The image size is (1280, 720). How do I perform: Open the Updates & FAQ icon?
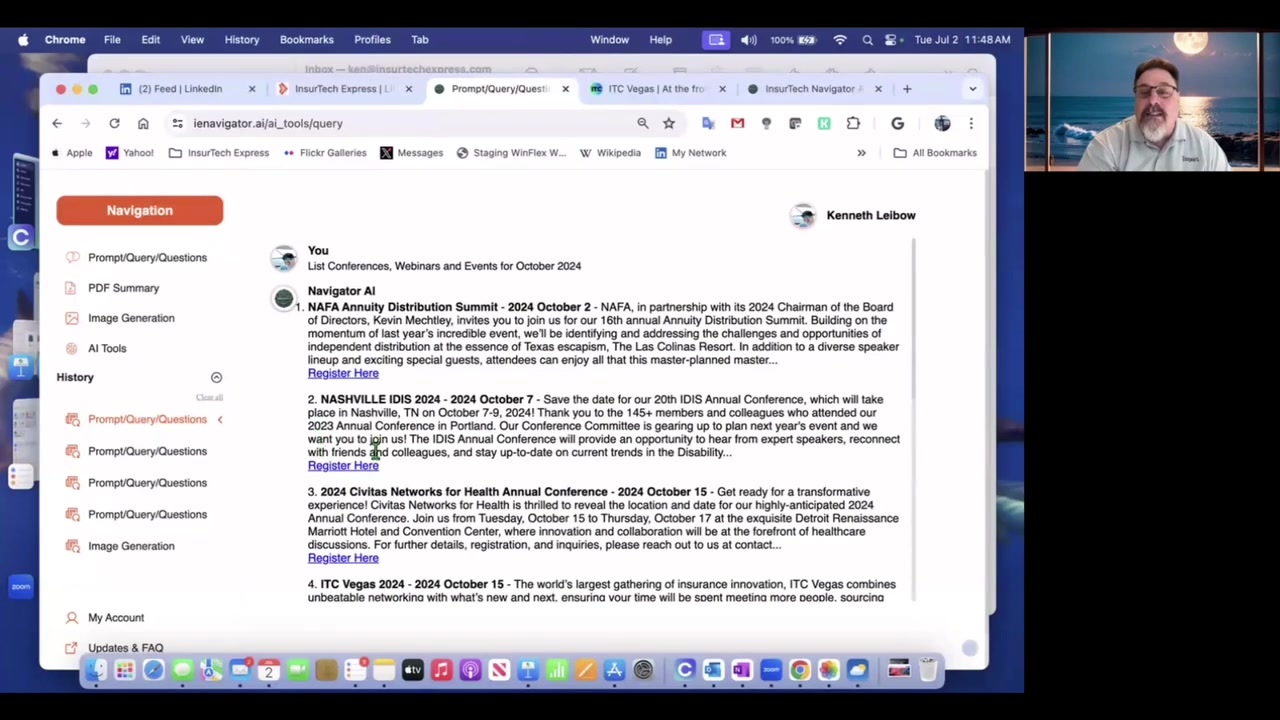click(70, 648)
